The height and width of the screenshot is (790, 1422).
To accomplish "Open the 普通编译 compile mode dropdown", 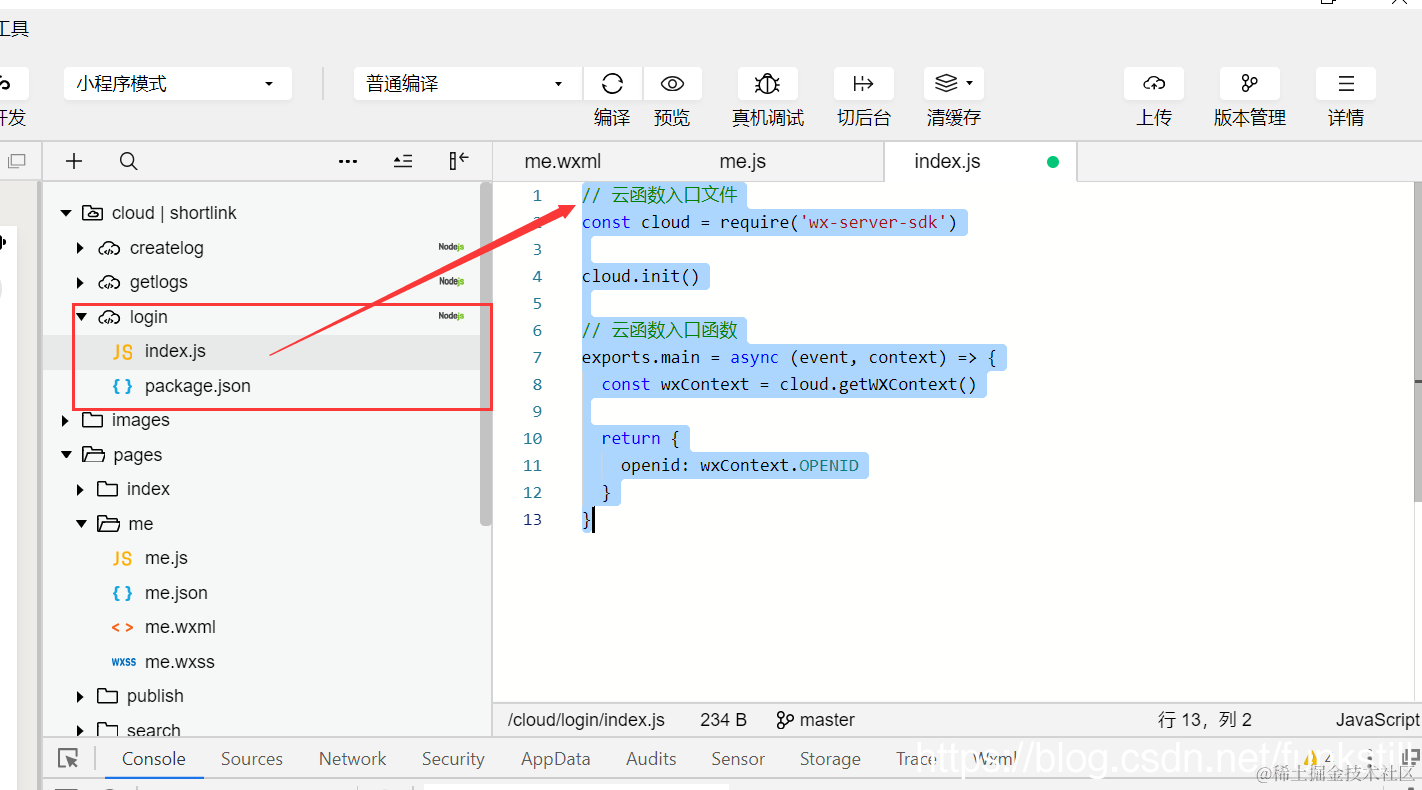I will [x=467, y=84].
